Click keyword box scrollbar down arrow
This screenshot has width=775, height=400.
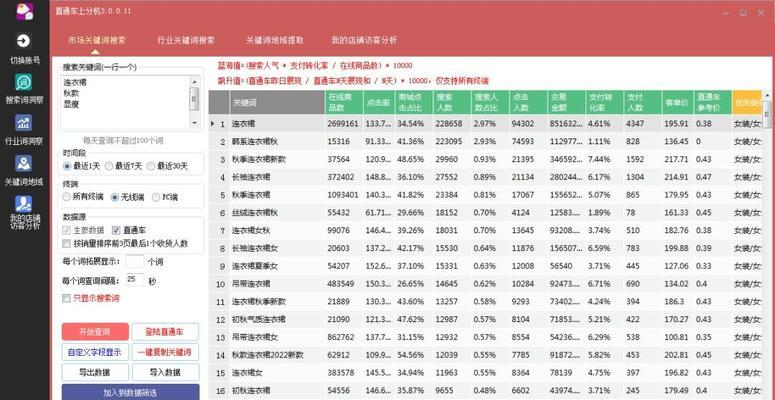coord(194,123)
